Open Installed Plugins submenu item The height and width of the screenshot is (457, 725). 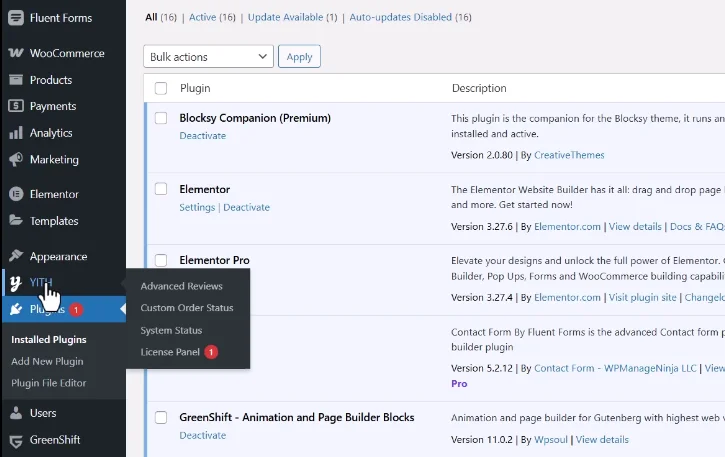pyautogui.click(x=49, y=340)
